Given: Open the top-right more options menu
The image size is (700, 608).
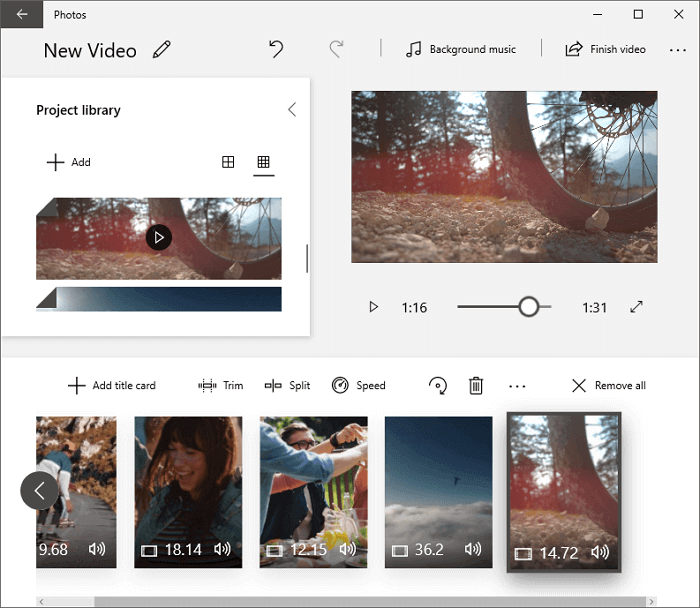Looking at the screenshot, I should pyautogui.click(x=677, y=50).
